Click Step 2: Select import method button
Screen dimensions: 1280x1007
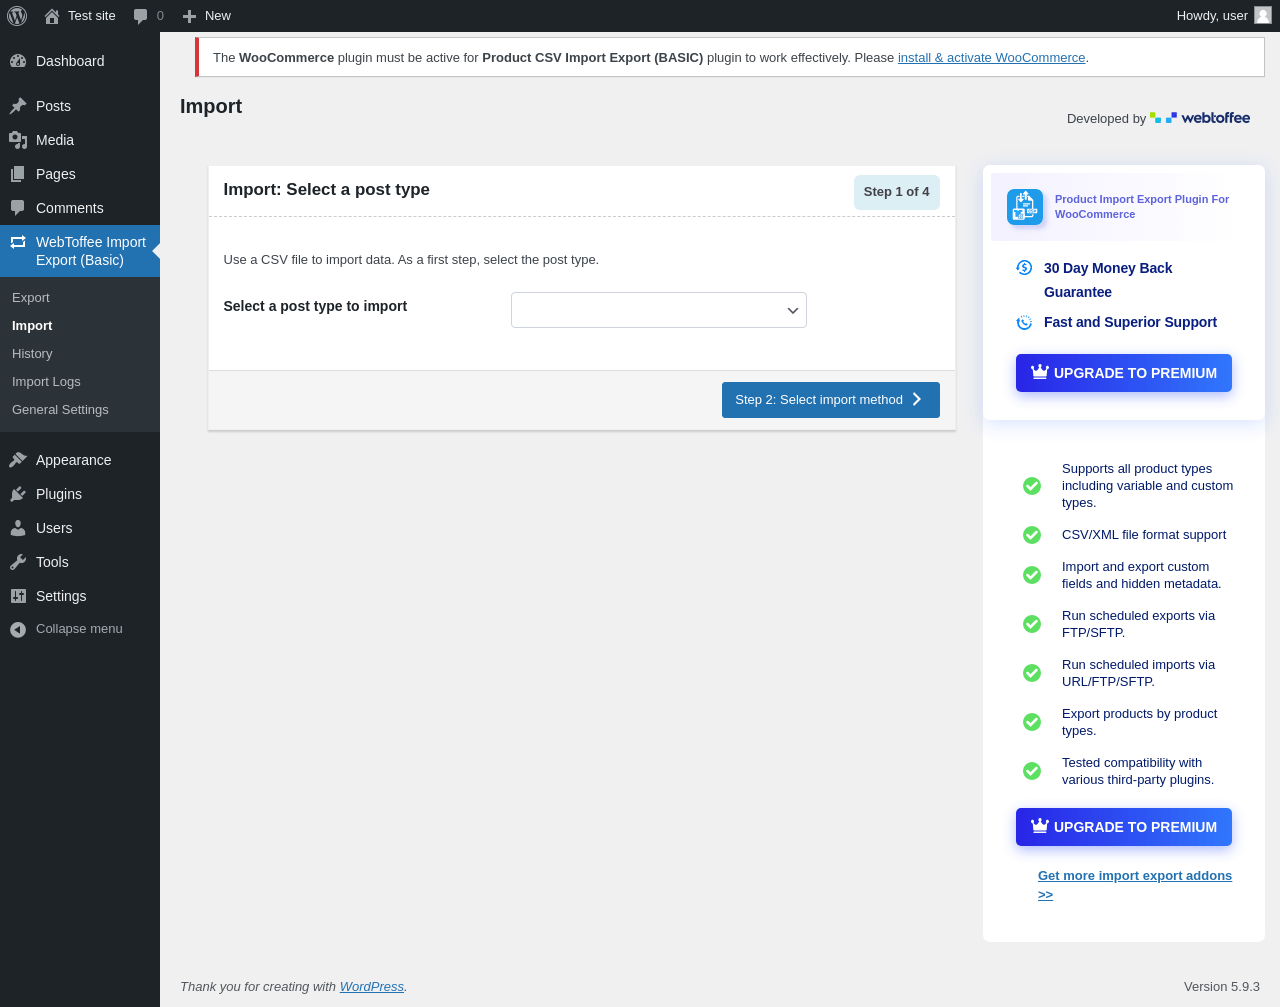click(x=831, y=400)
